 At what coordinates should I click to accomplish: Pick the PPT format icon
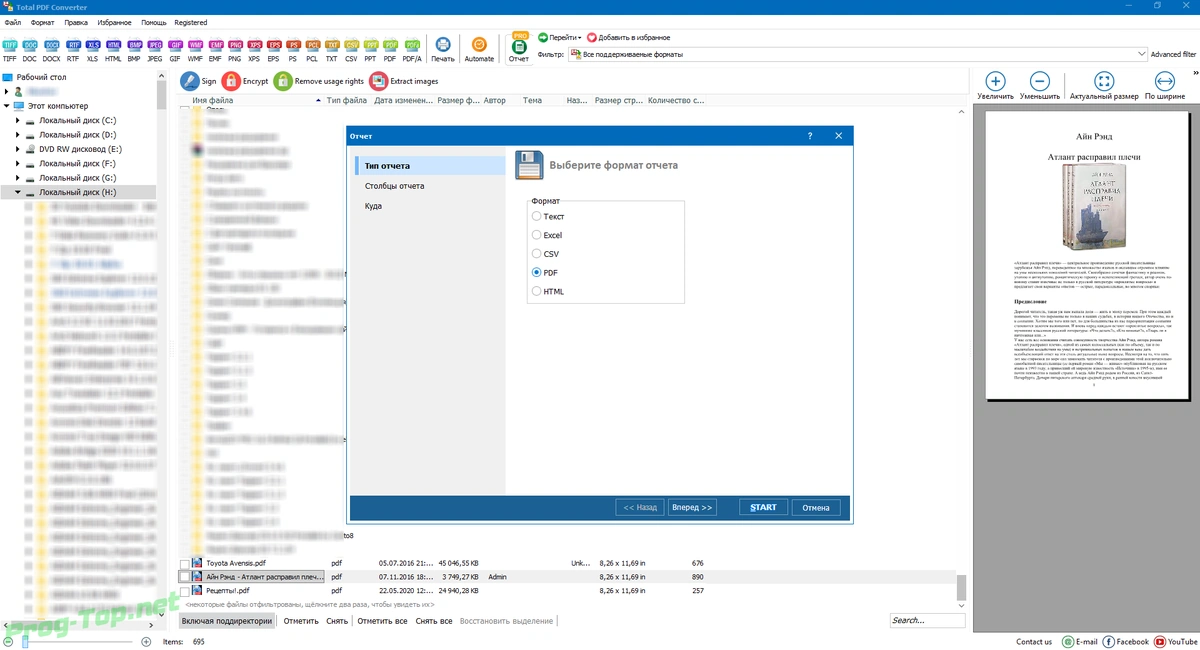(x=371, y=49)
